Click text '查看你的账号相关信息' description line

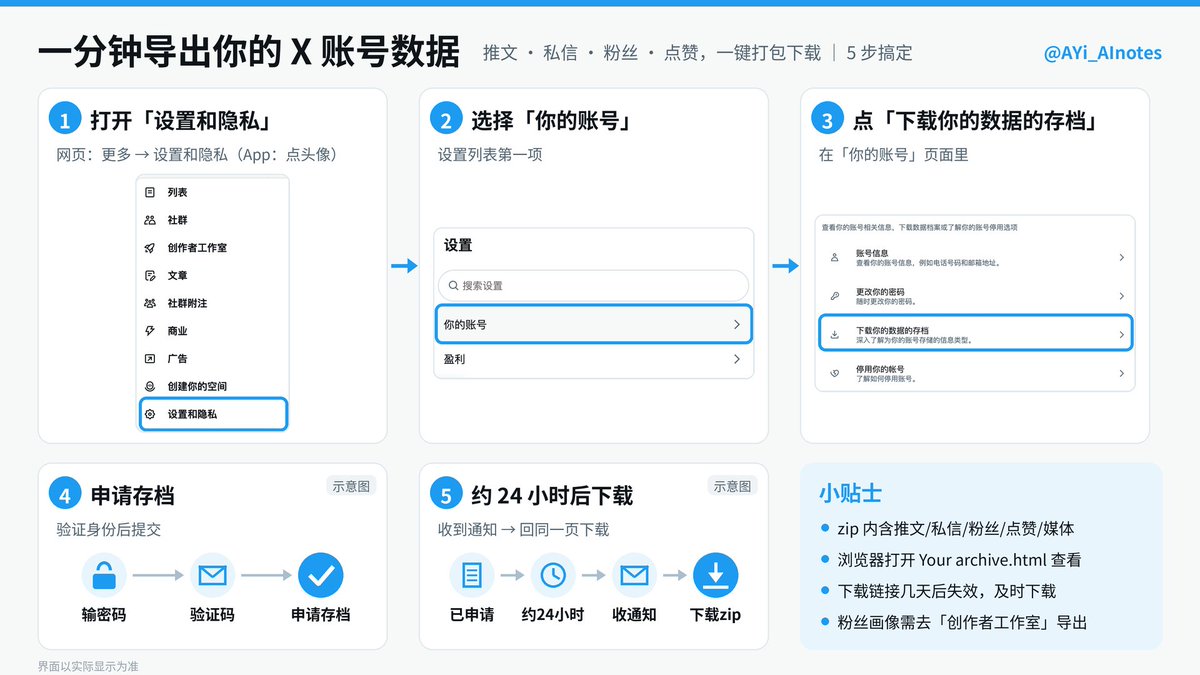tap(920, 228)
